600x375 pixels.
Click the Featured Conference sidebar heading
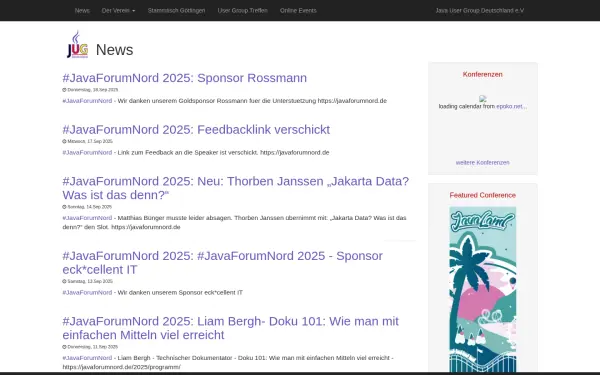(x=483, y=195)
